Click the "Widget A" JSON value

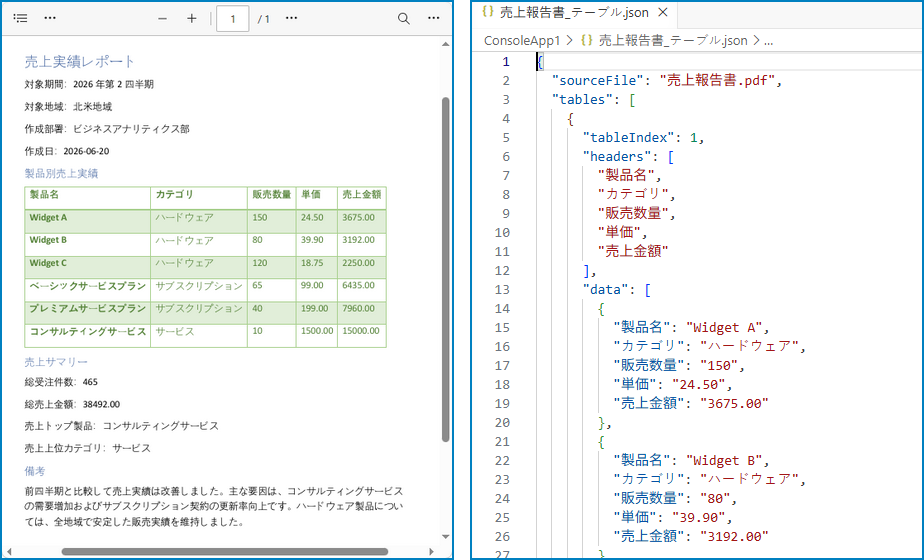(724, 327)
